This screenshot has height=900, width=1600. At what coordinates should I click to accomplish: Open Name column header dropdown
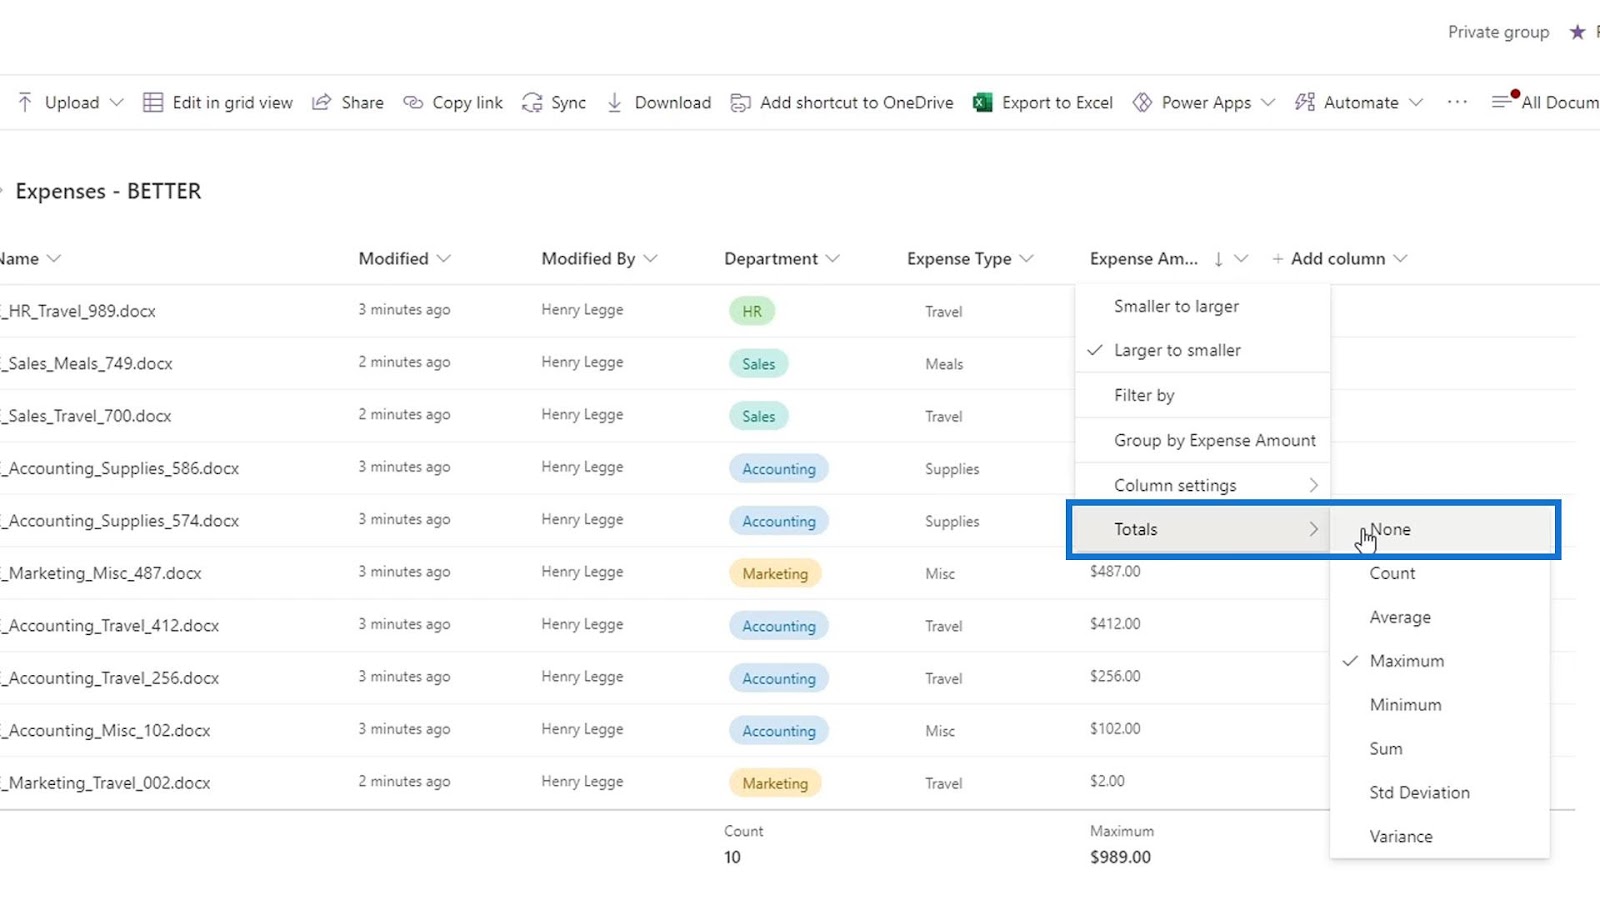pyautogui.click(x=54, y=258)
